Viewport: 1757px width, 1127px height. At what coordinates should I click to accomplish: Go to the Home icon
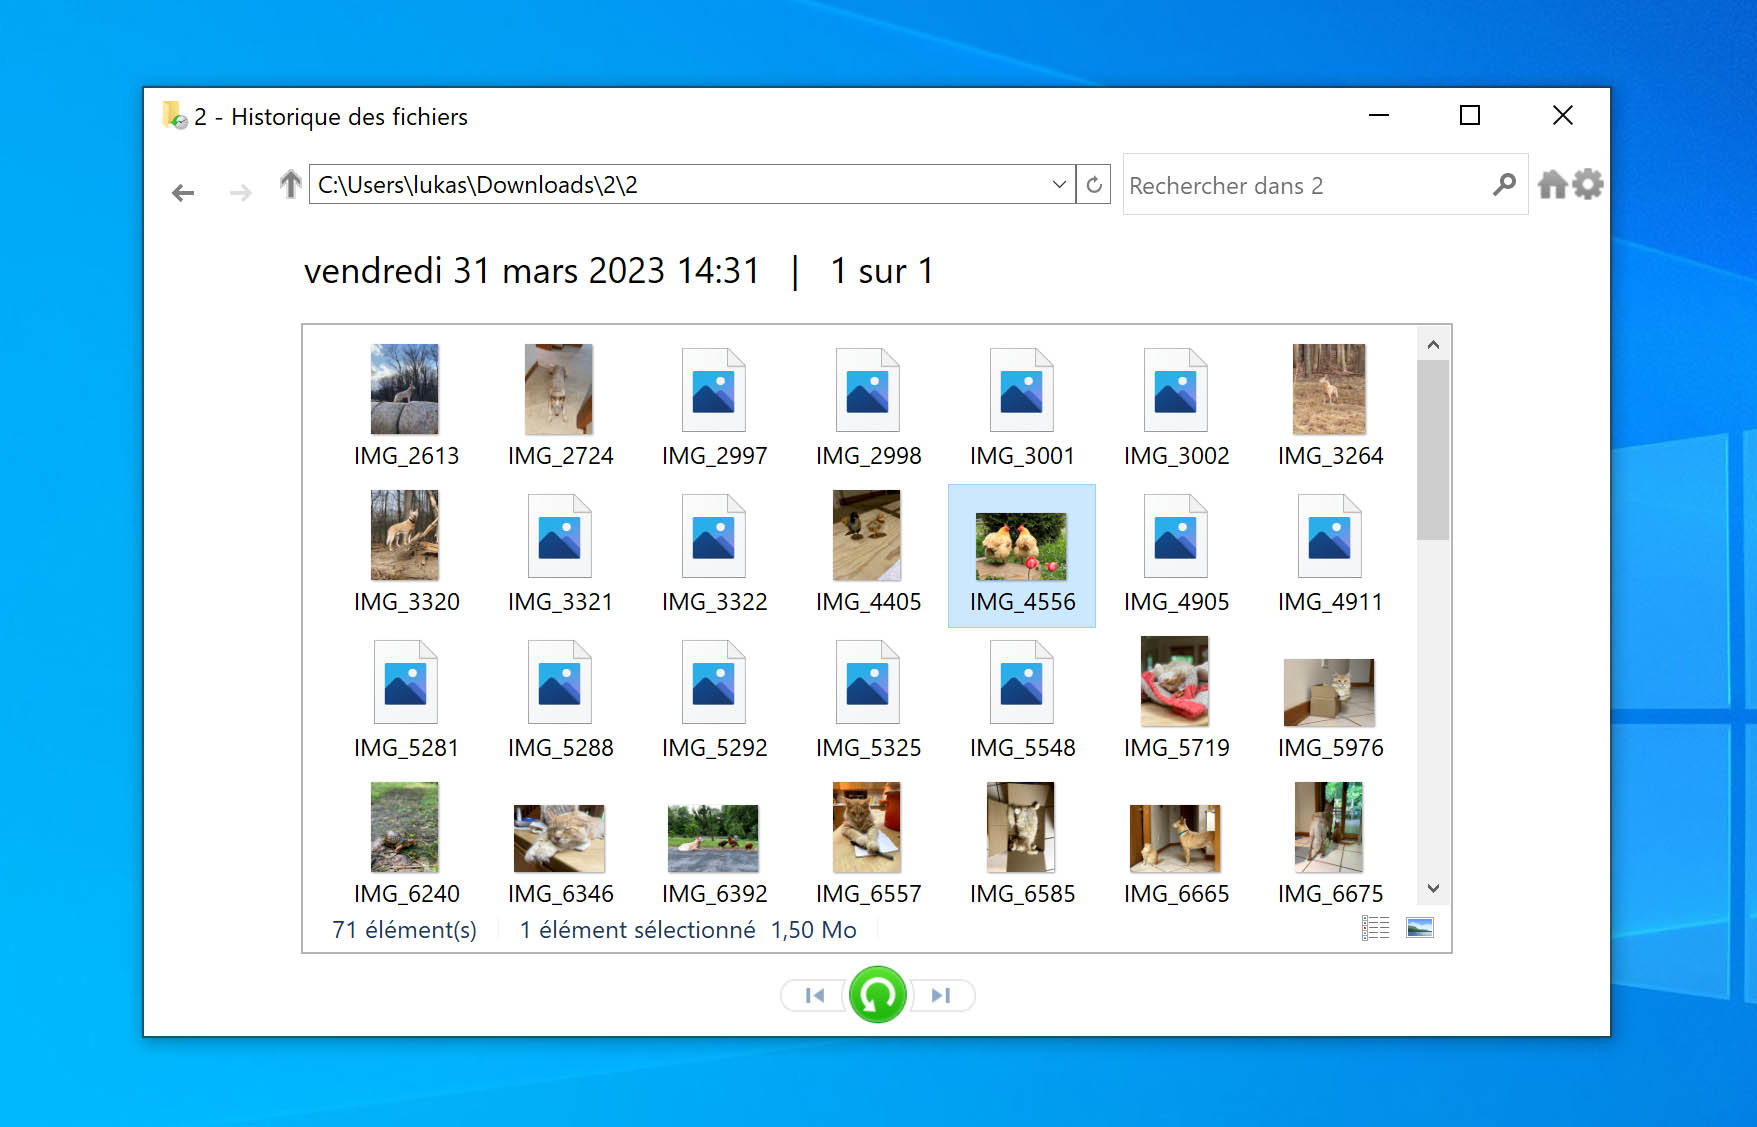1552,184
